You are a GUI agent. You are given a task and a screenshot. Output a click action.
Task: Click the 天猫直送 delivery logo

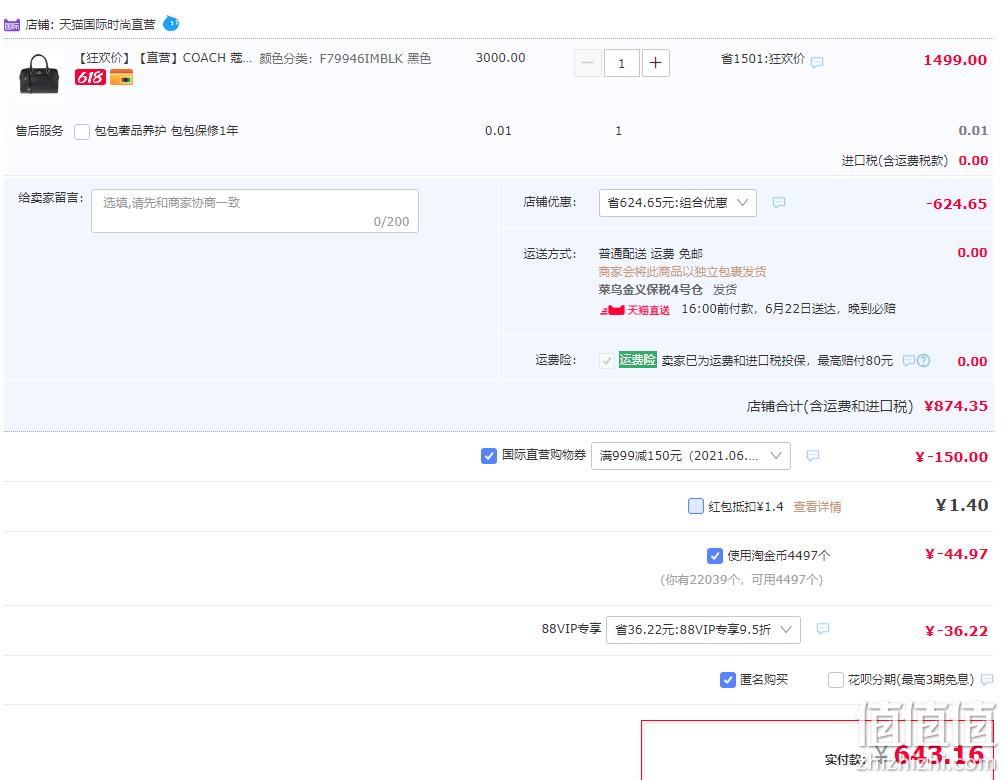coord(635,310)
